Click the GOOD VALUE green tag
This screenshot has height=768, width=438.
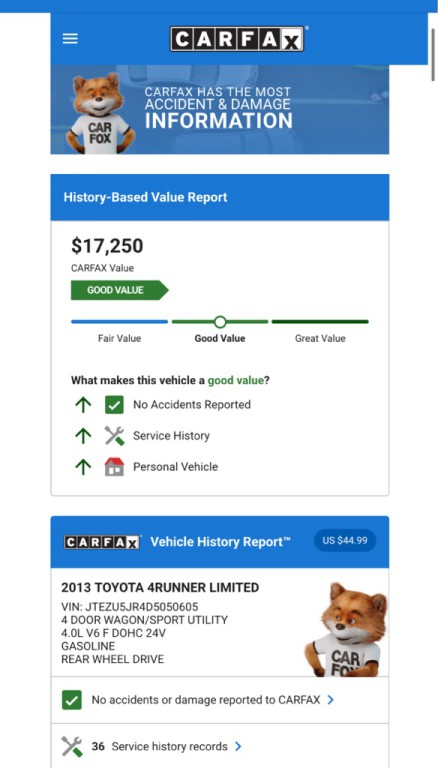[119, 290]
